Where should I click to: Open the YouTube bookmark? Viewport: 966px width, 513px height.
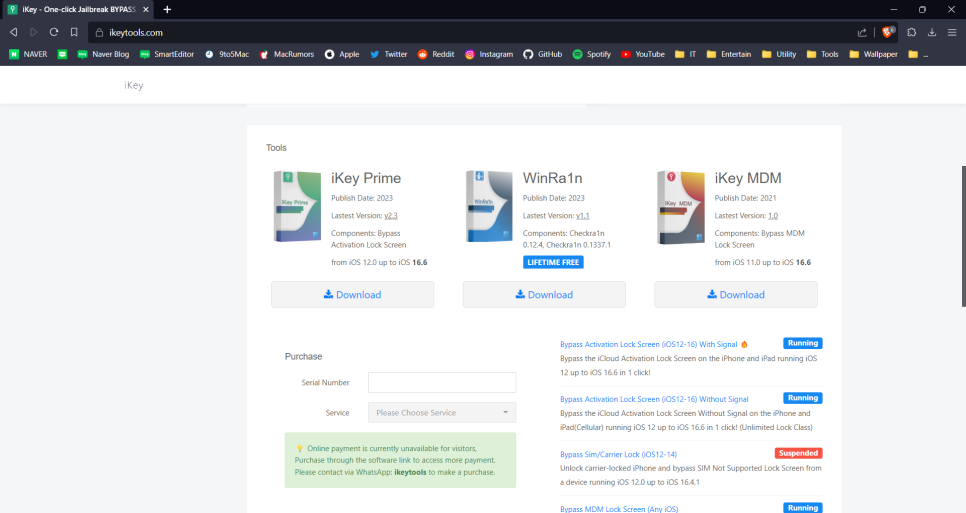(x=643, y=54)
